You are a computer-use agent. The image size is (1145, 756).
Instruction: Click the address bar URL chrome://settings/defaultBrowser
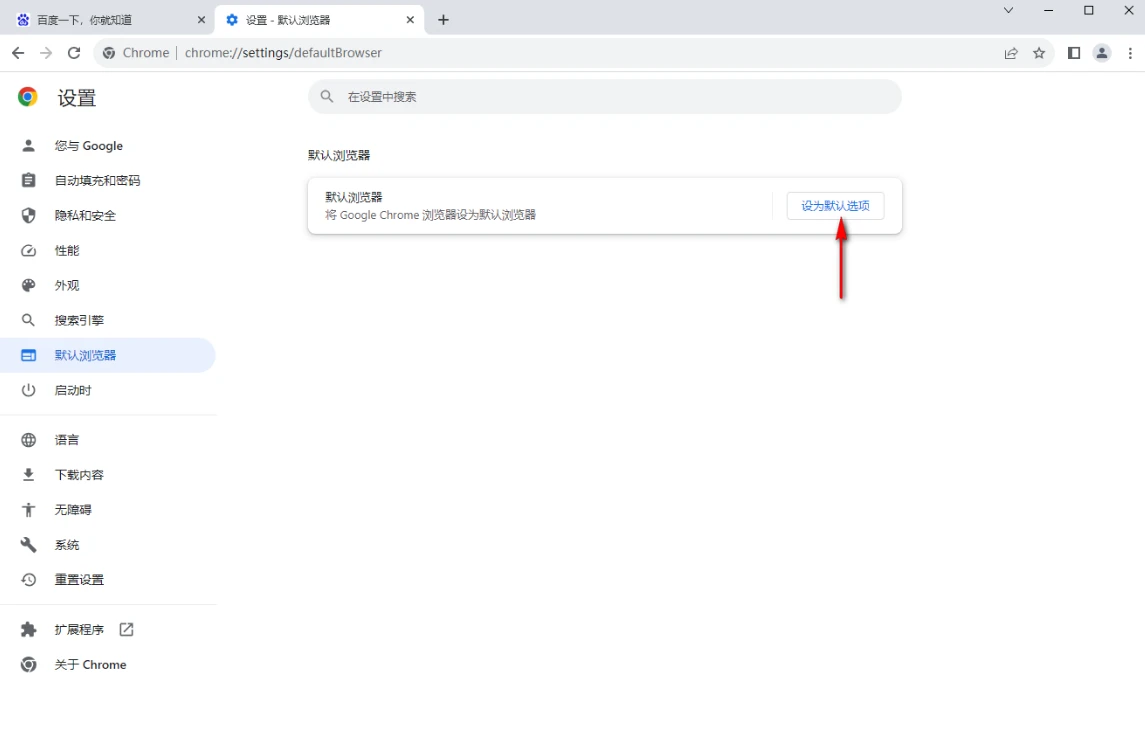283,53
